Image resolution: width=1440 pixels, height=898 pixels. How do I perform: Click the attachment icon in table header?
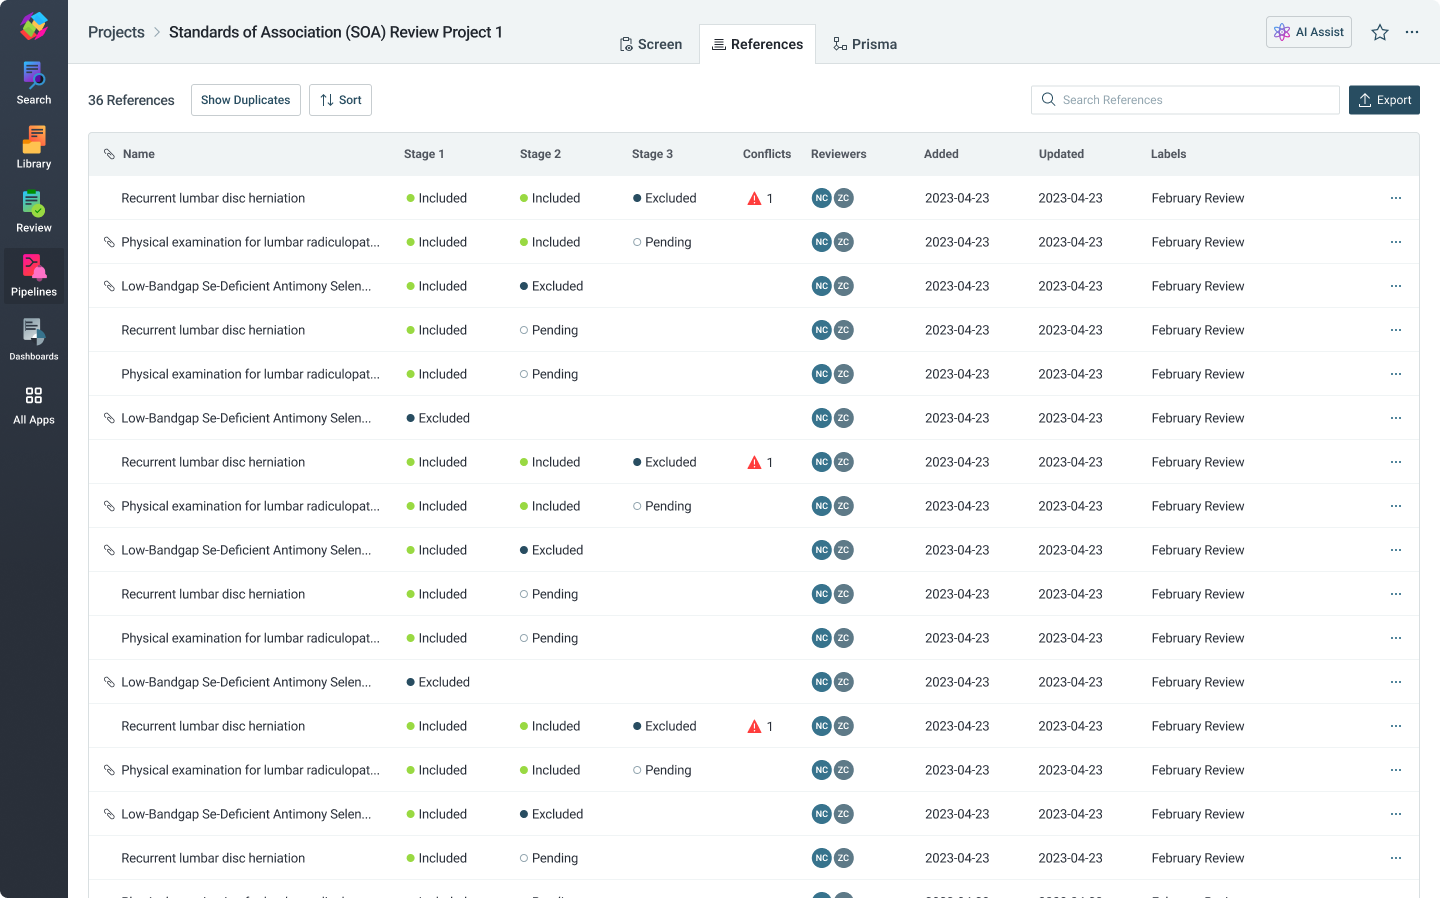tap(109, 154)
